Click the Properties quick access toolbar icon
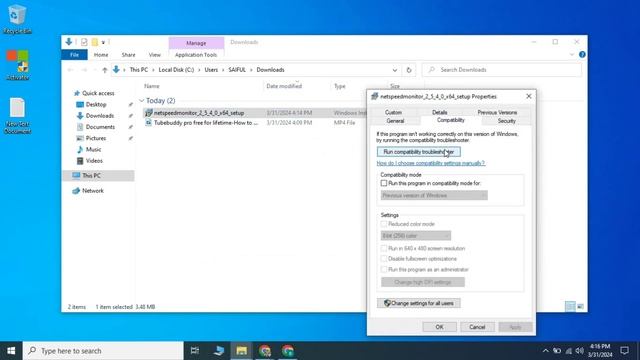 tap(84, 42)
